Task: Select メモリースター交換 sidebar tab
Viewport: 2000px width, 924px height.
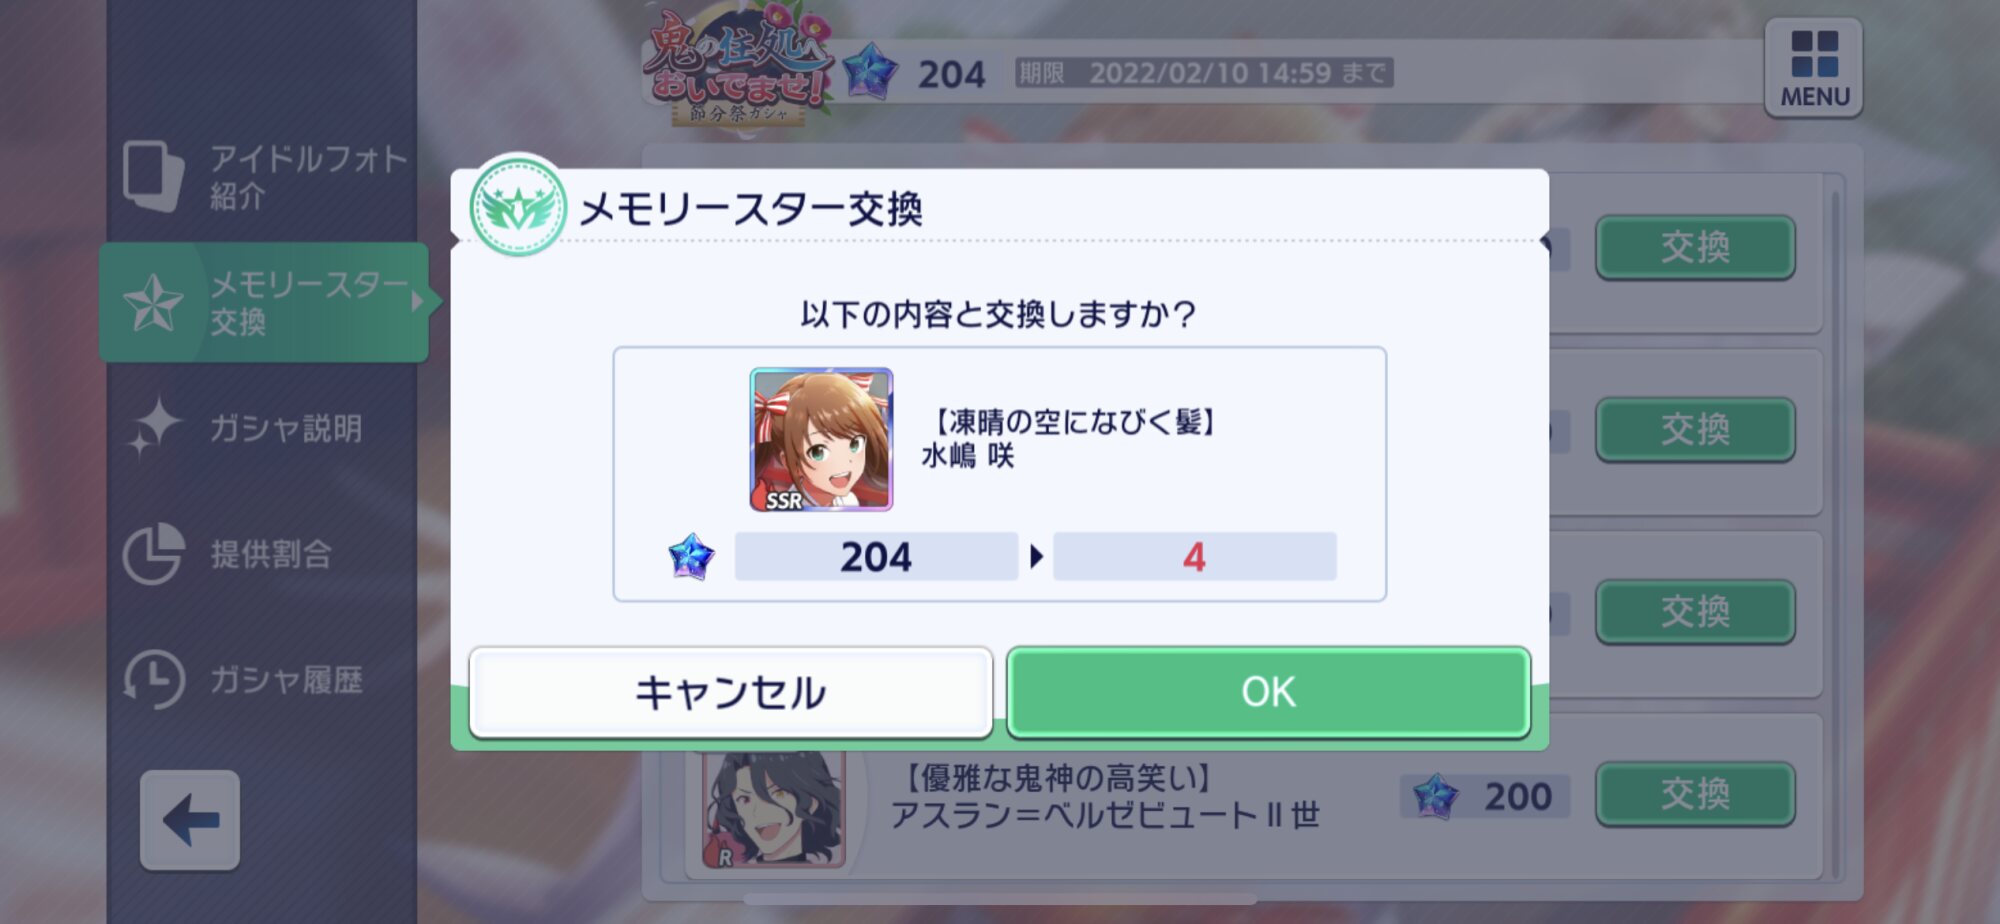Action: [264, 302]
